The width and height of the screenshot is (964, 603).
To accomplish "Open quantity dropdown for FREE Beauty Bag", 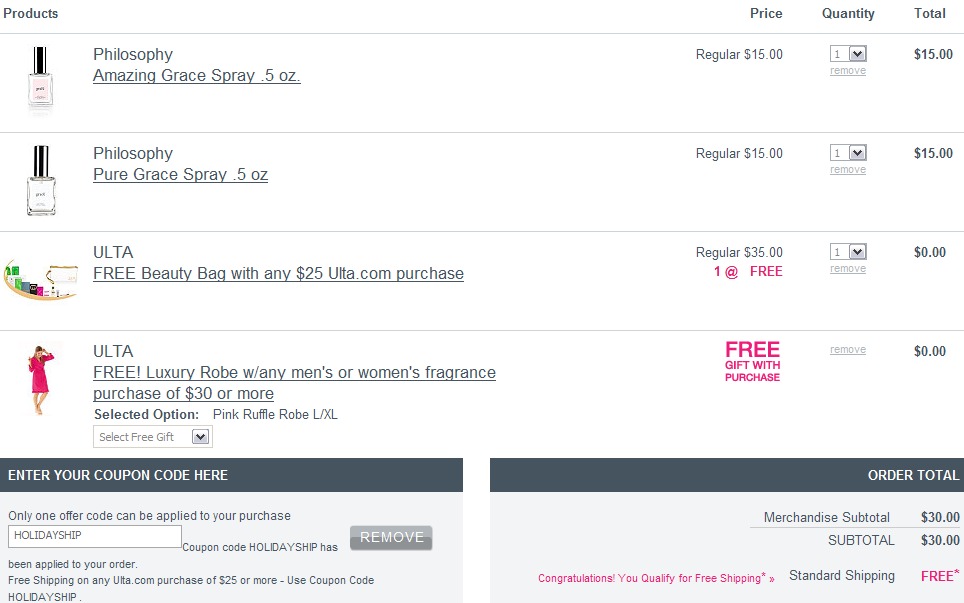I will click(848, 252).
